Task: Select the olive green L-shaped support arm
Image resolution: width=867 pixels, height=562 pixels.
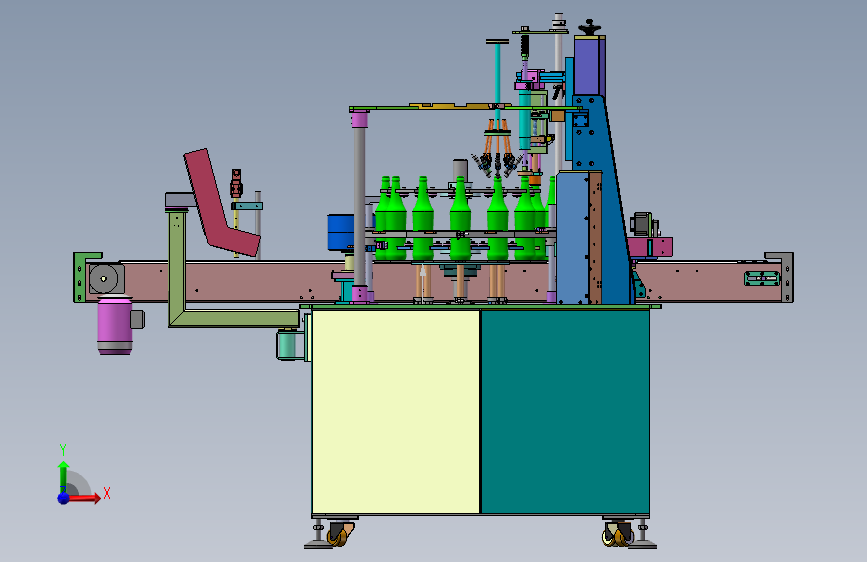Action: point(221,269)
